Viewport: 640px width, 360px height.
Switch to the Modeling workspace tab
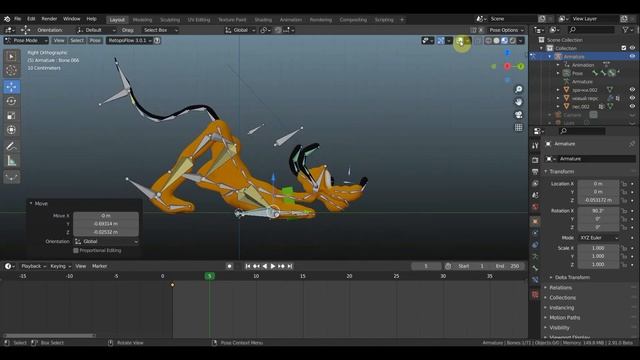[x=142, y=20]
